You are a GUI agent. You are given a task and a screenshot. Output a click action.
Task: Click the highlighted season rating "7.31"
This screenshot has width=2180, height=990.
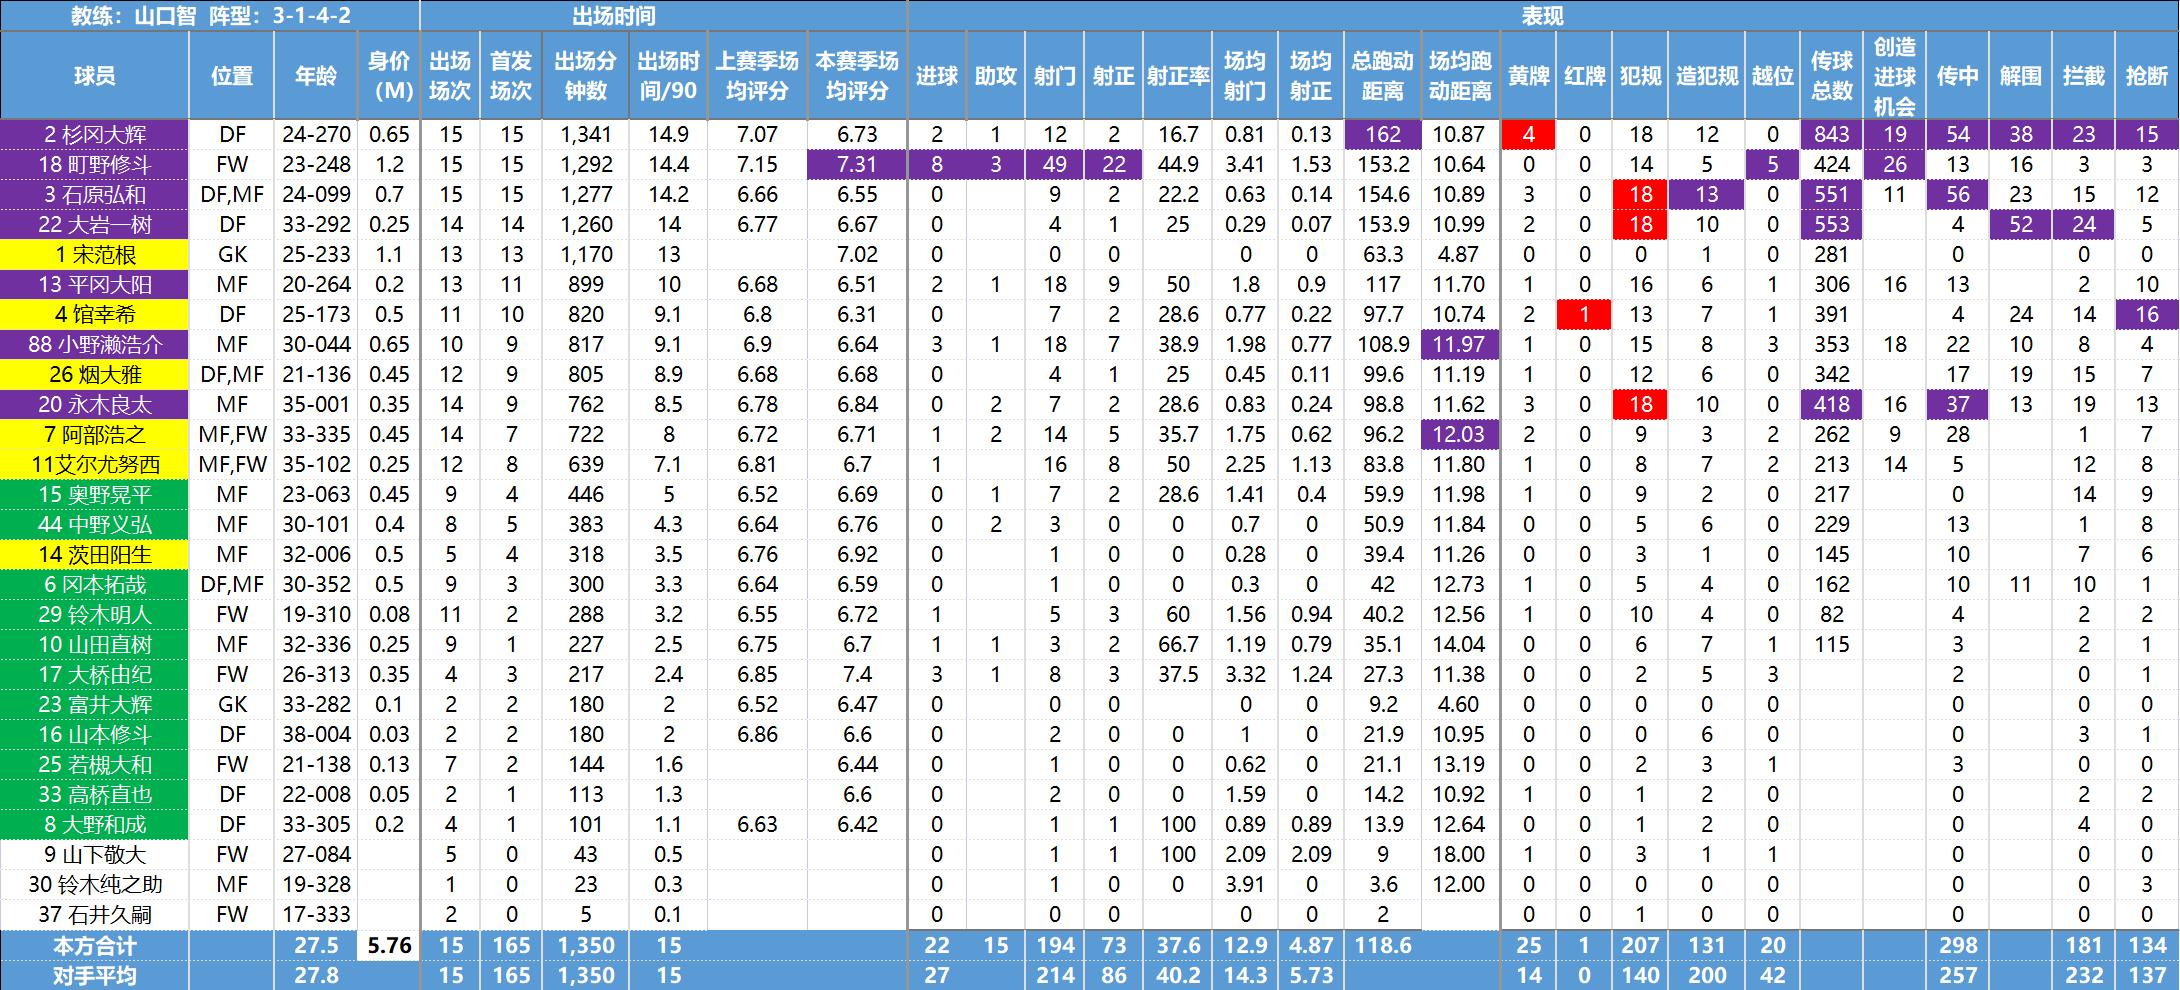click(857, 164)
